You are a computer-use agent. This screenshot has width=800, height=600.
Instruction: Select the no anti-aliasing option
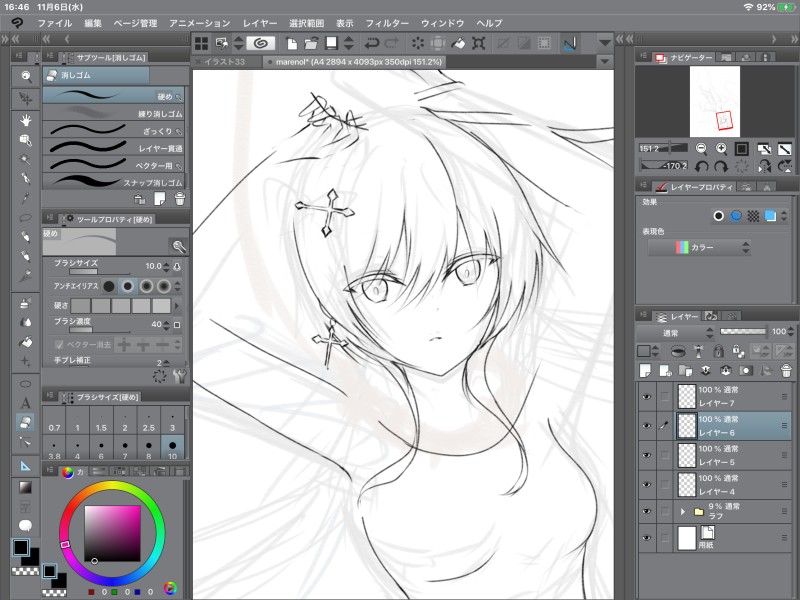tap(109, 286)
